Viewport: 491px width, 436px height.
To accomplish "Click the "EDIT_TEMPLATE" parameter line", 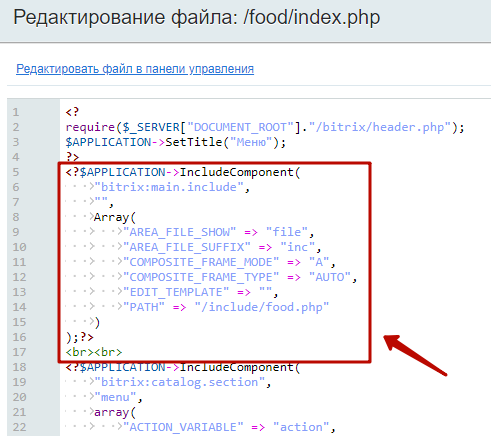I will click(200, 292).
